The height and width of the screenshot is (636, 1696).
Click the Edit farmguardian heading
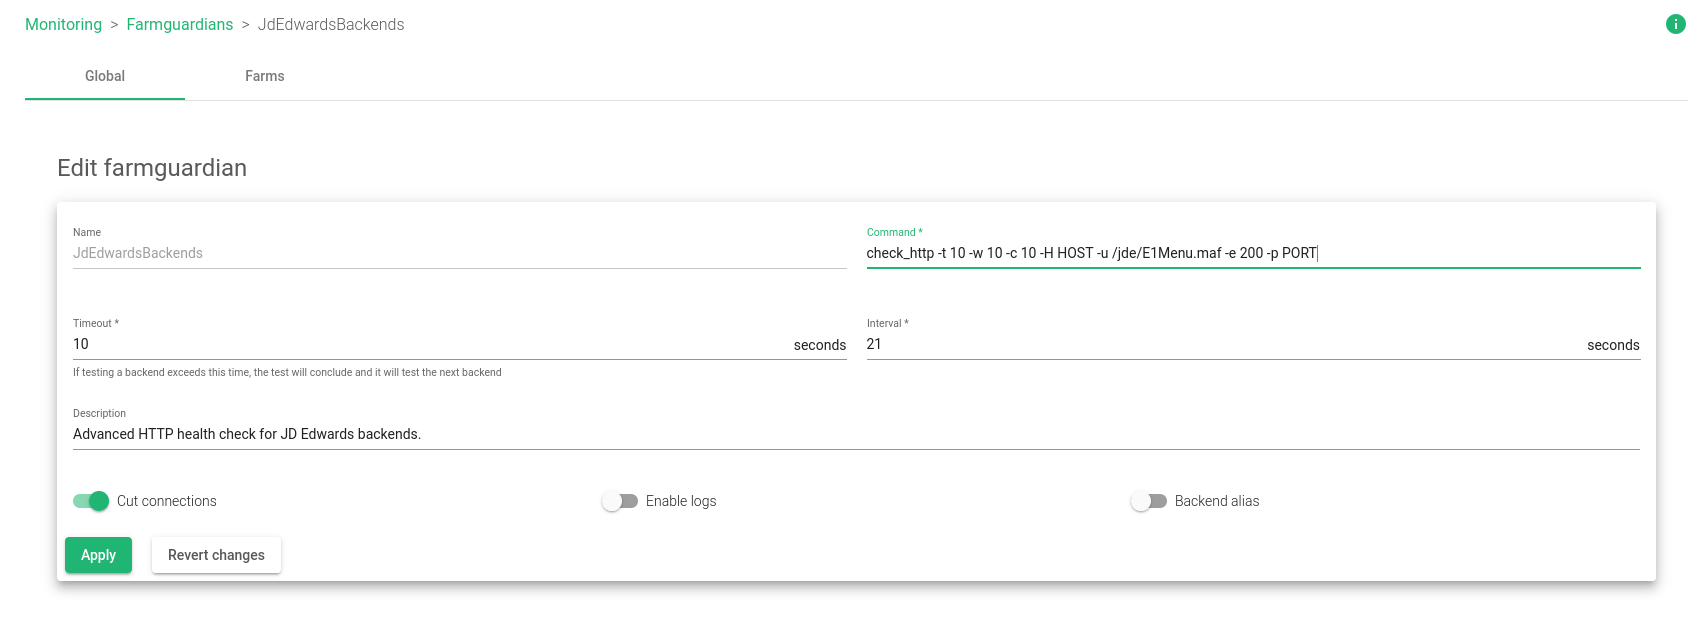coord(152,168)
